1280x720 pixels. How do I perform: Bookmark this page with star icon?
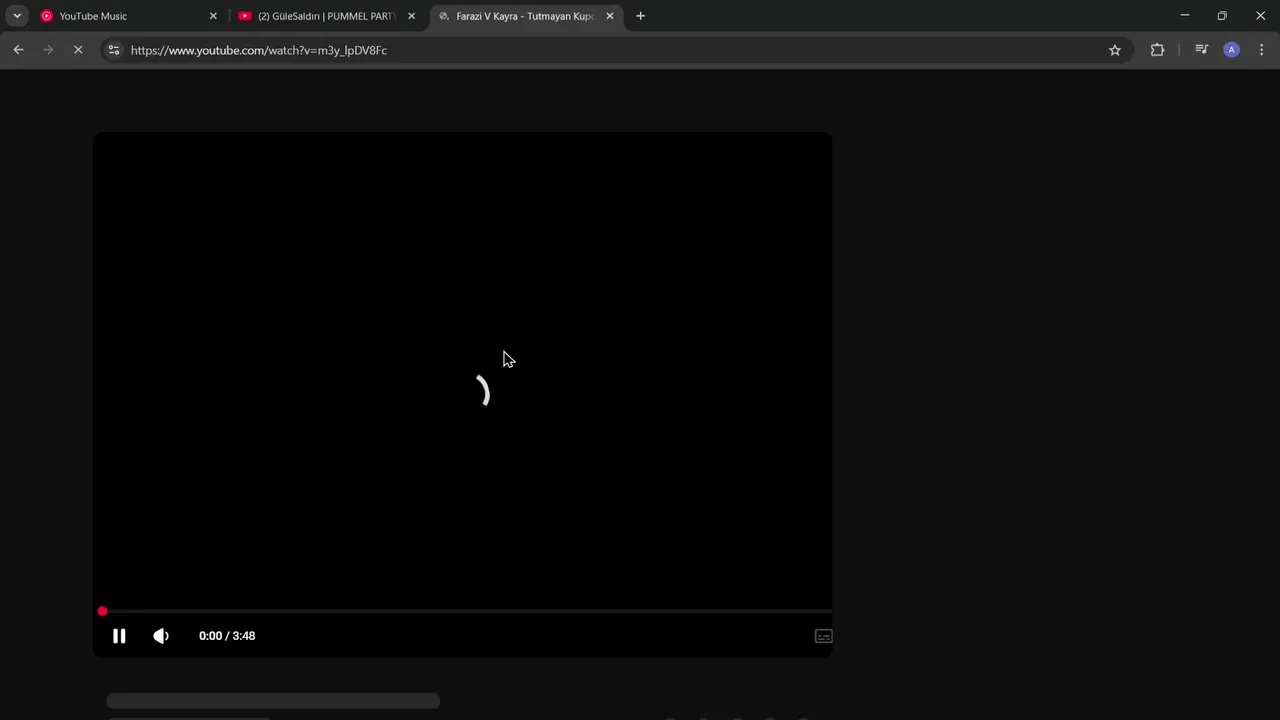pos(1115,50)
